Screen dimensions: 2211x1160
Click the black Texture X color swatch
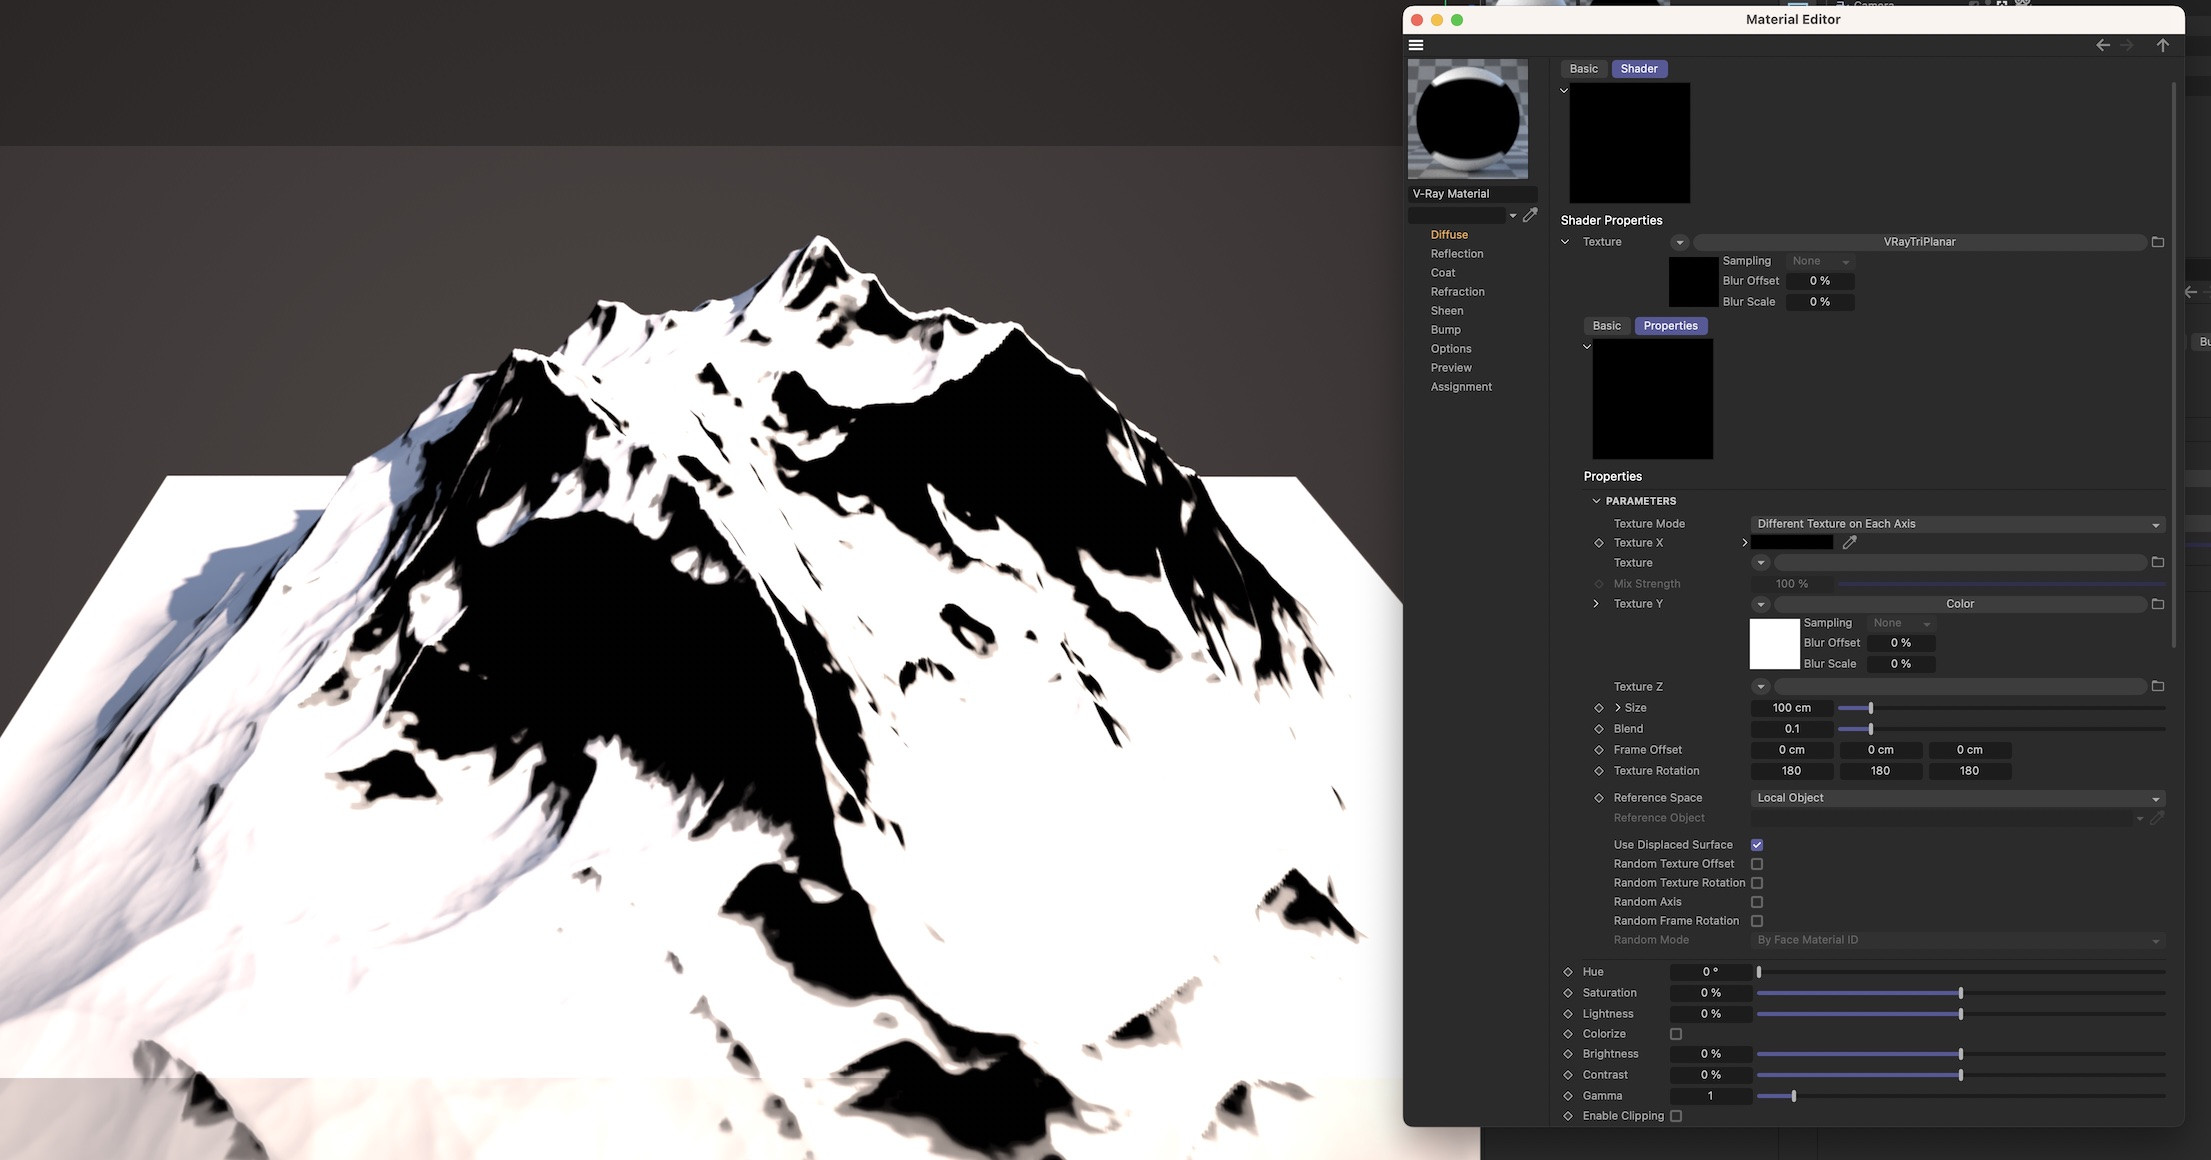click(1792, 543)
